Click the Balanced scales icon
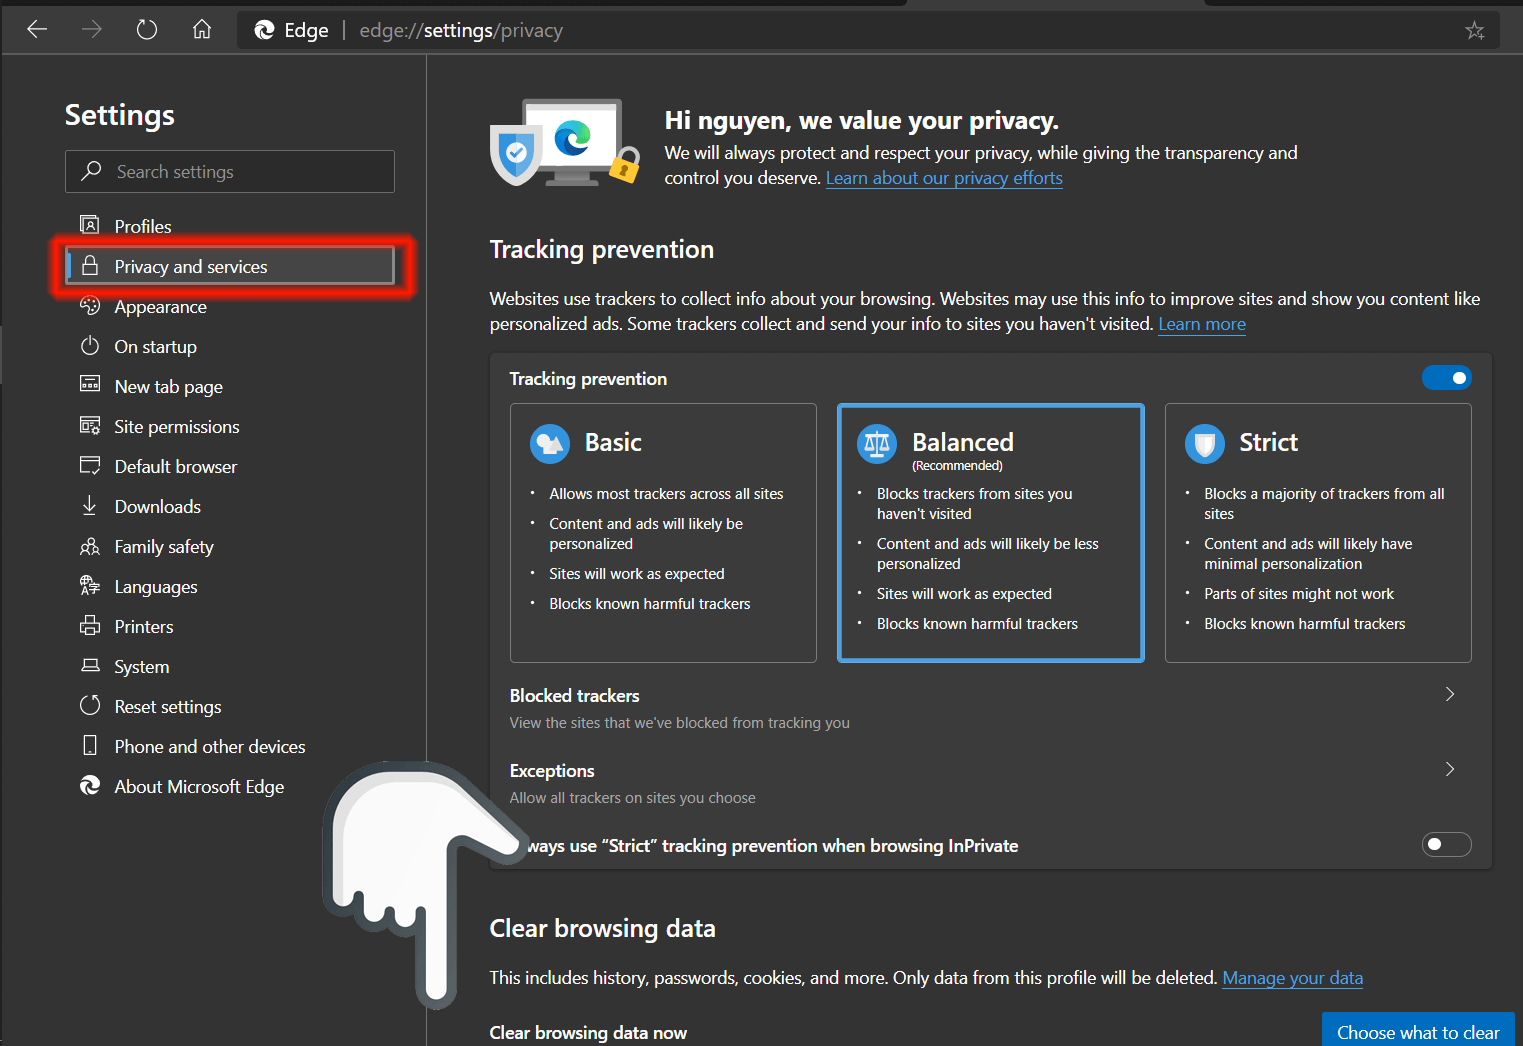 point(877,444)
